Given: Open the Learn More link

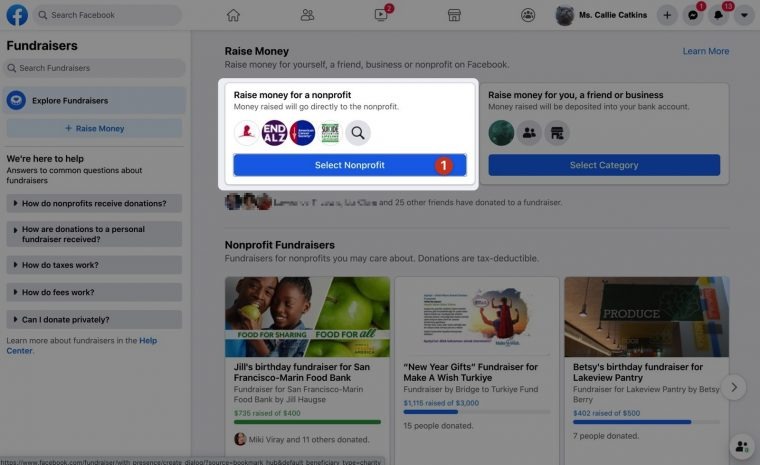Looking at the screenshot, I should (x=705, y=51).
